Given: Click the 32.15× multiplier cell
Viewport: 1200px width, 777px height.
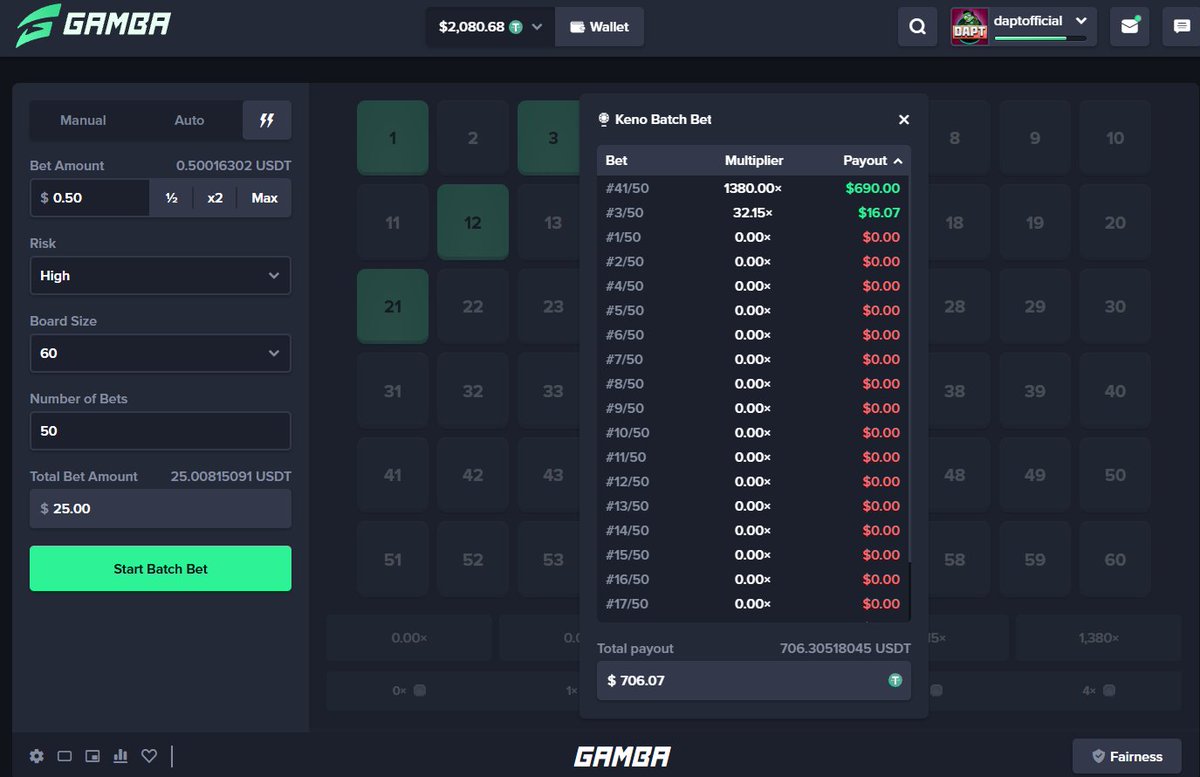Looking at the screenshot, I should [753, 213].
